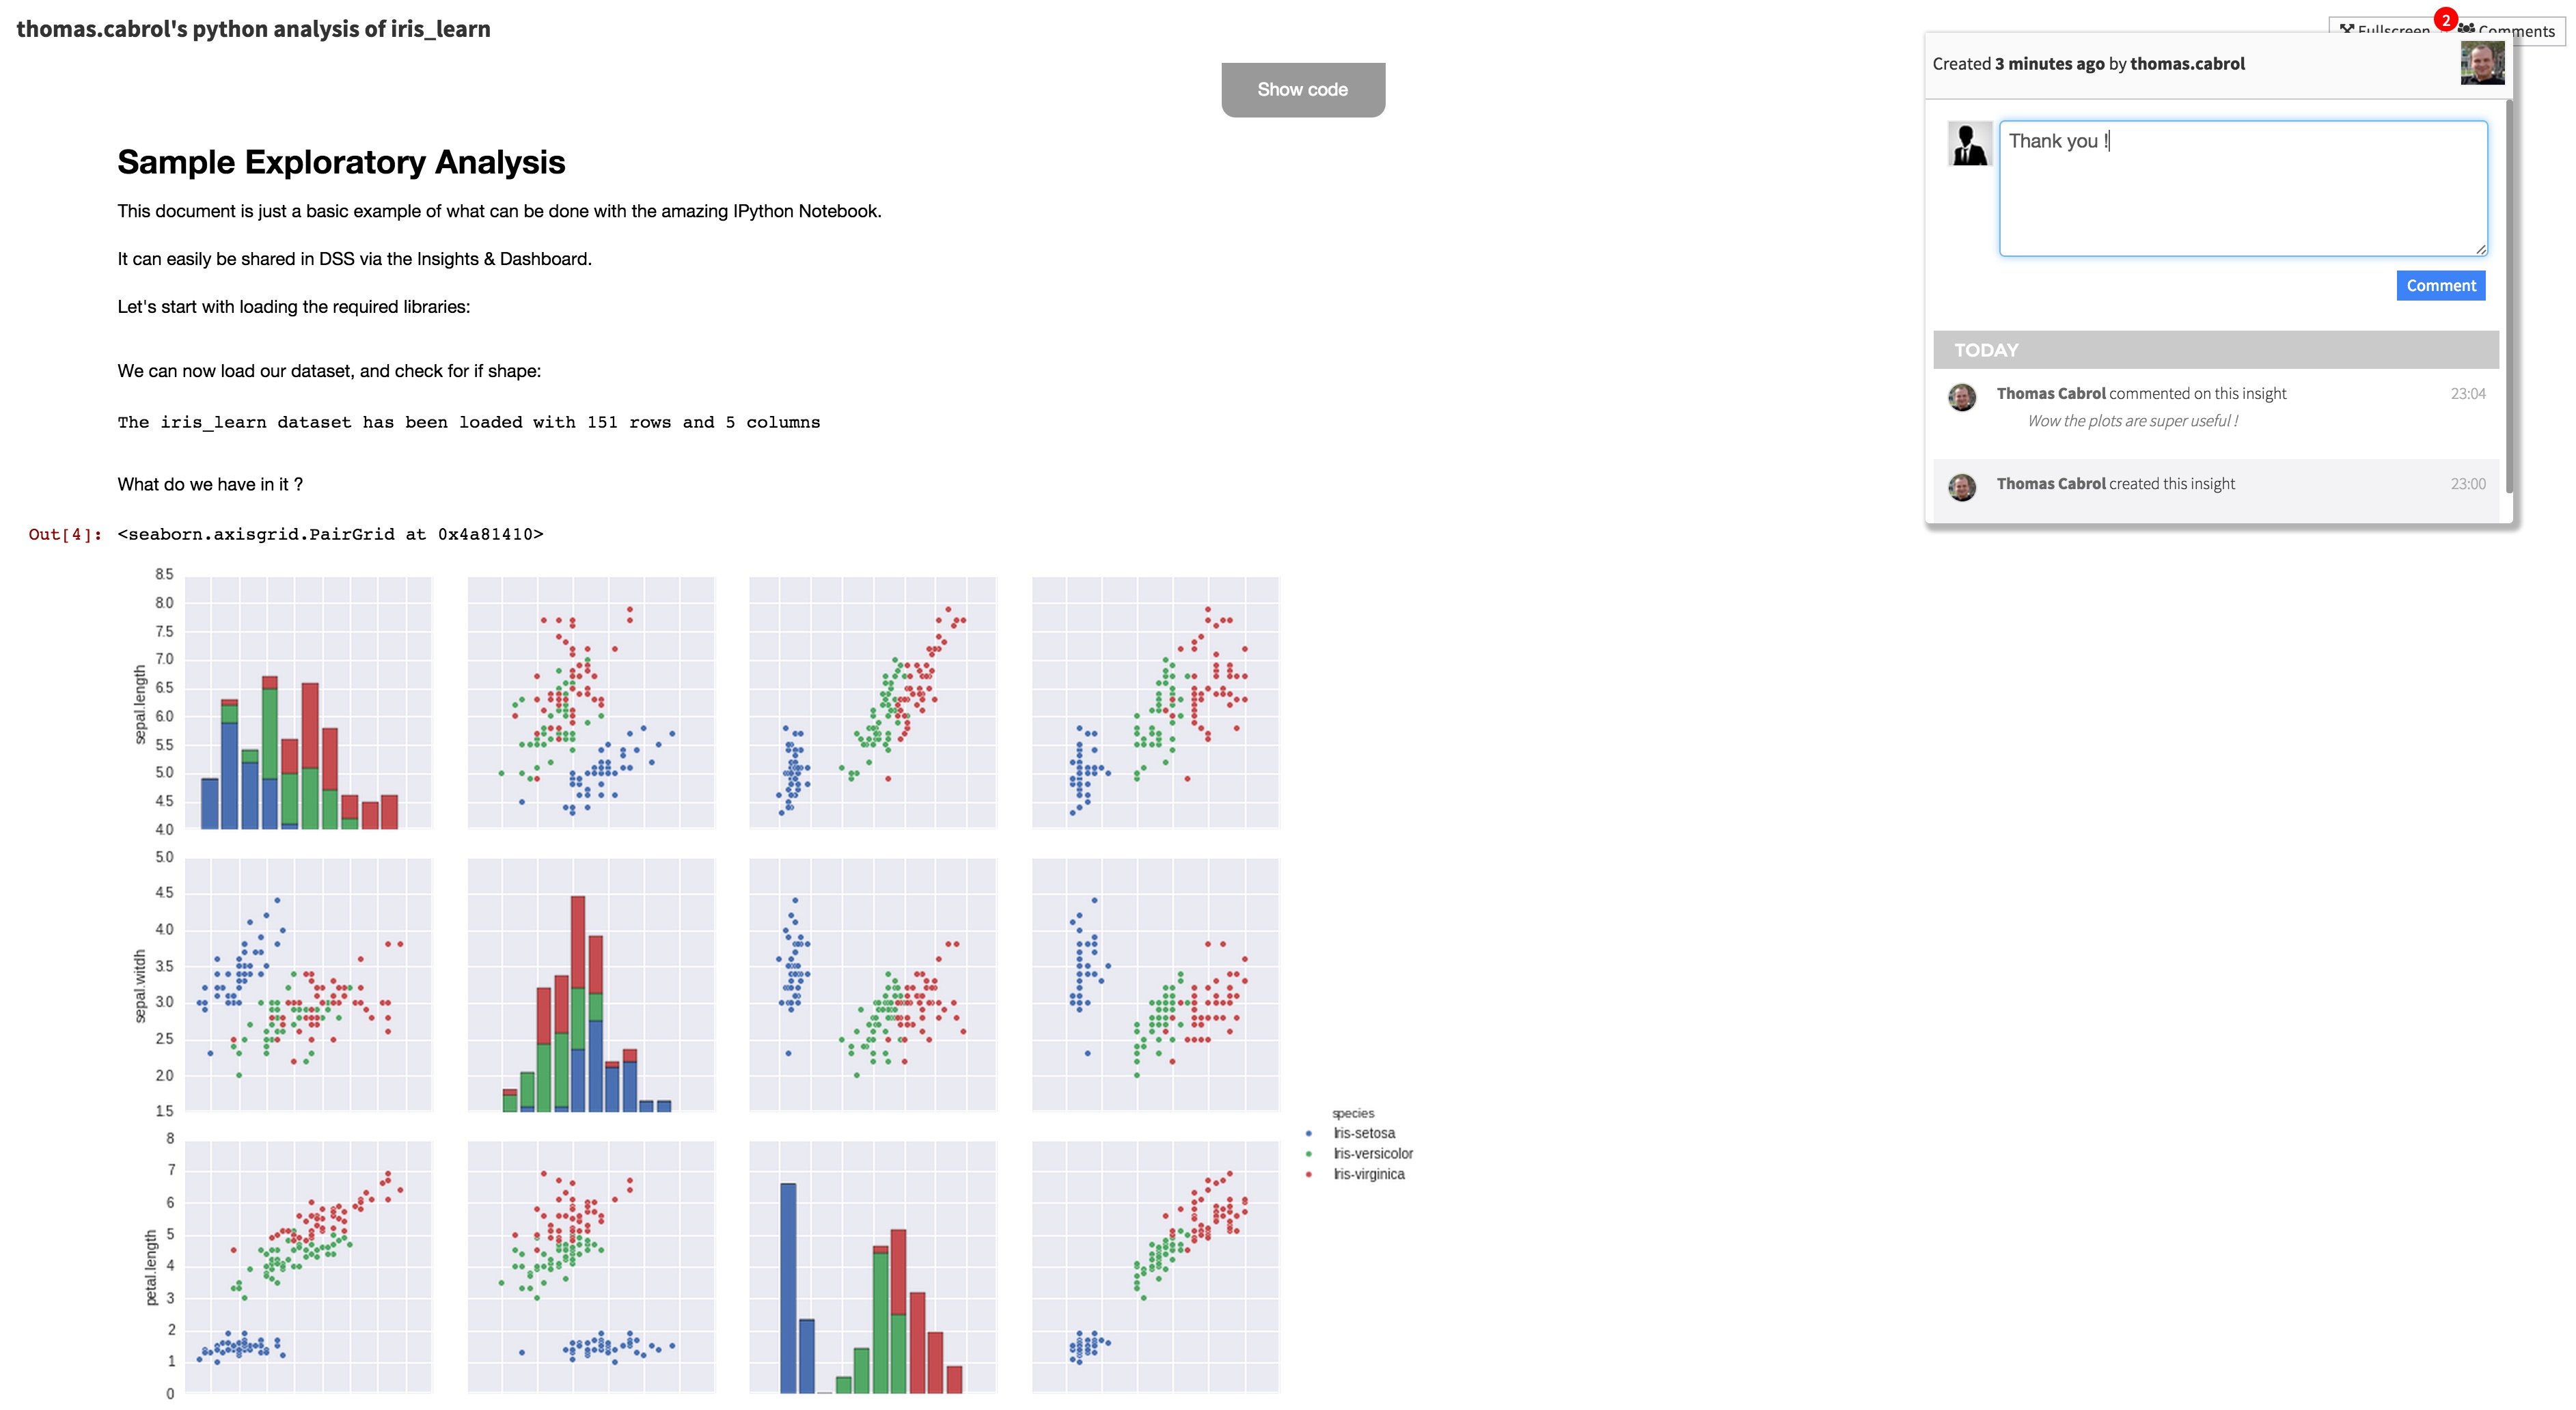
Task: Click thomas.cabrol's photo in the panel header
Action: 2482,63
